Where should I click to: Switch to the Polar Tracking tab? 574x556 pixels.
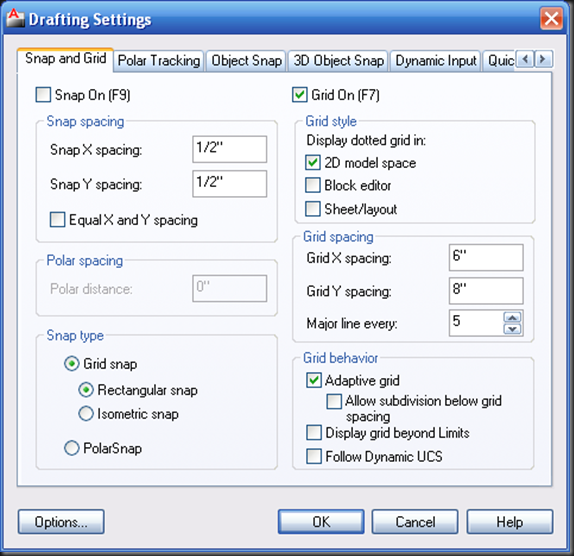click(159, 61)
